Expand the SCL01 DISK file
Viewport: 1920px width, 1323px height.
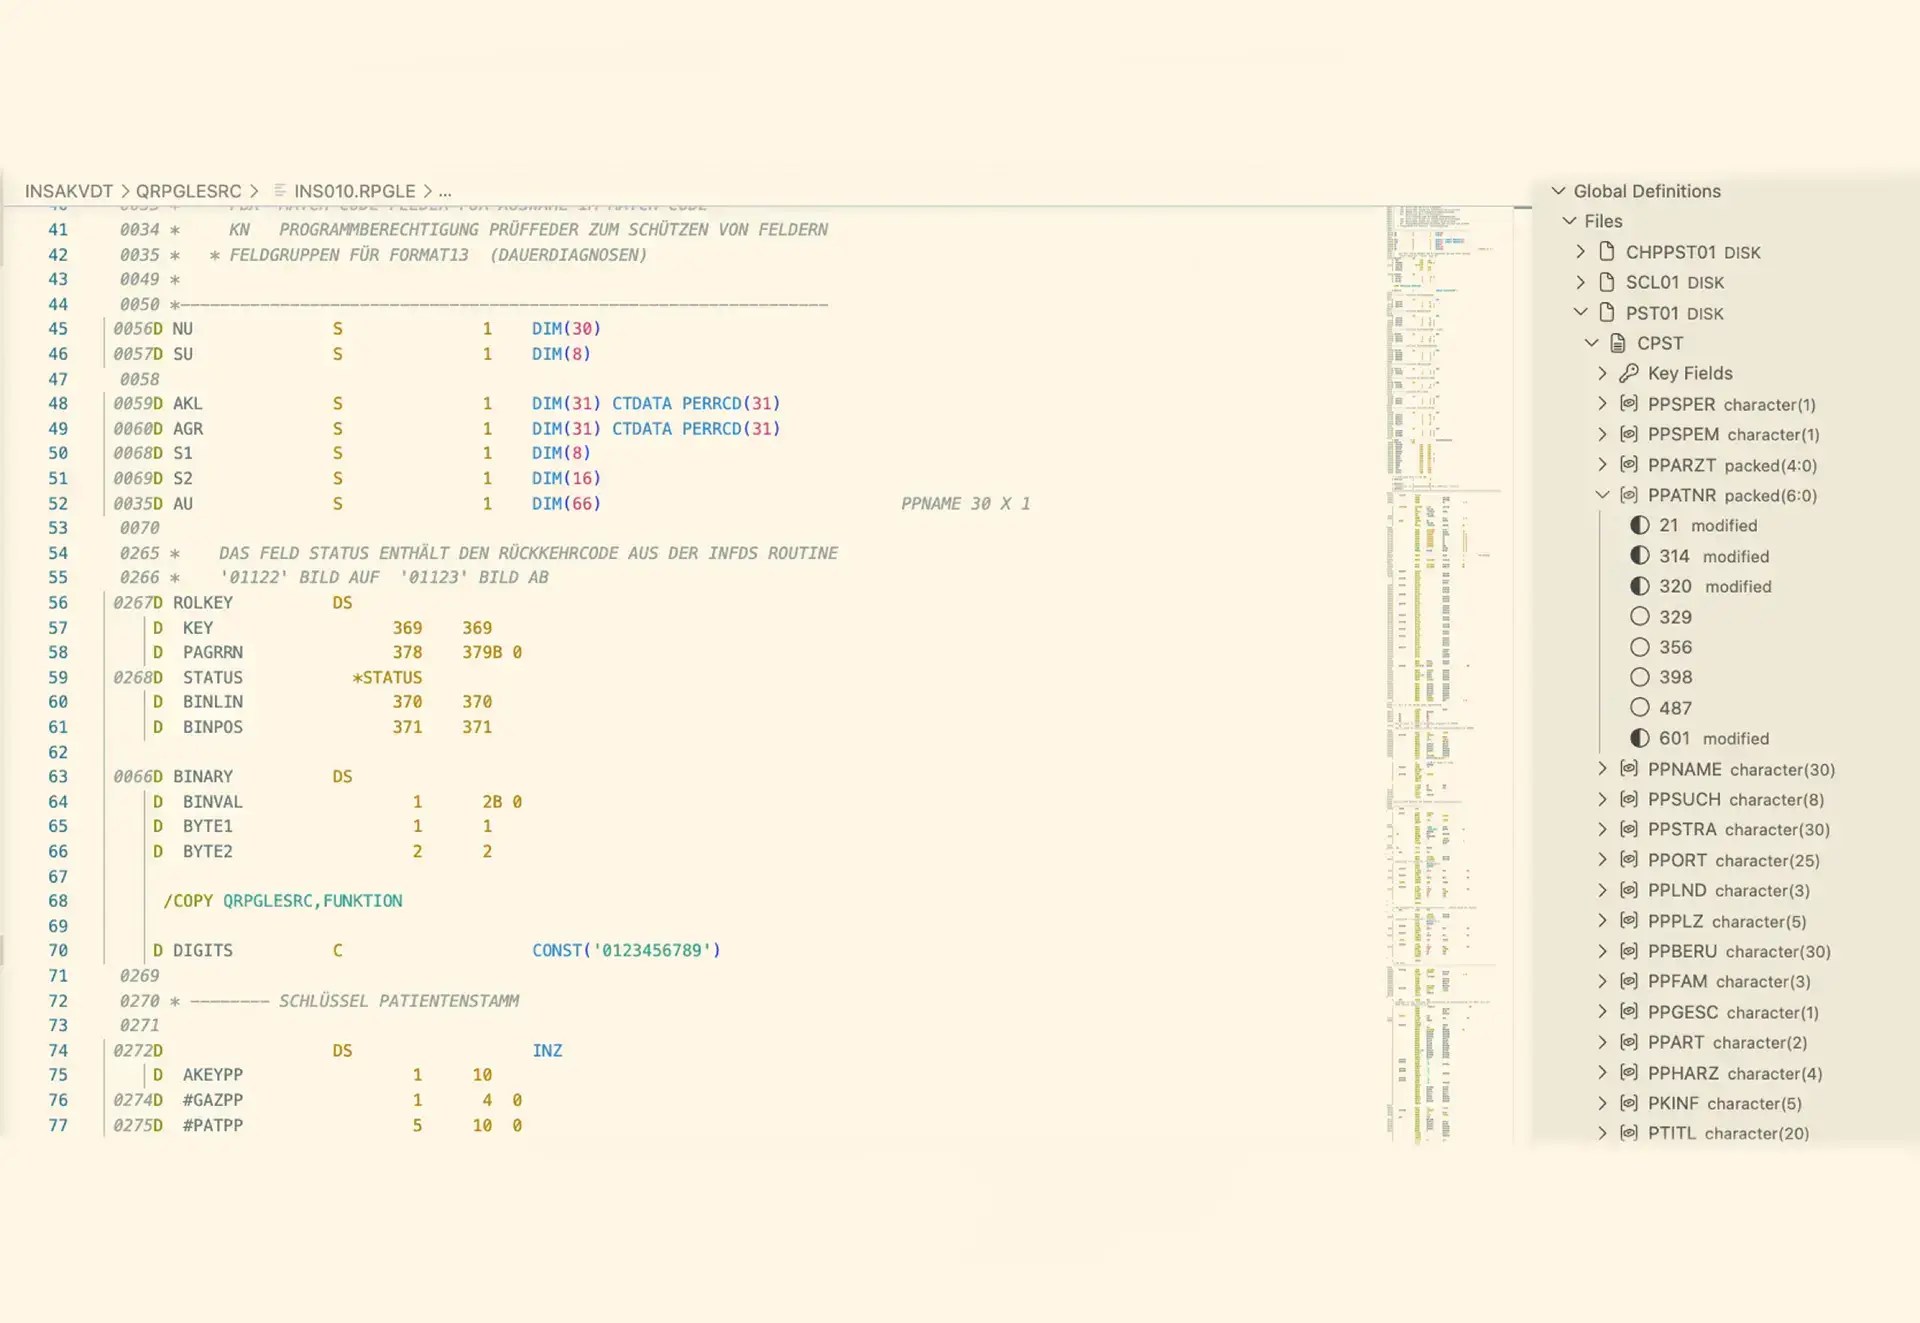click(x=1580, y=282)
